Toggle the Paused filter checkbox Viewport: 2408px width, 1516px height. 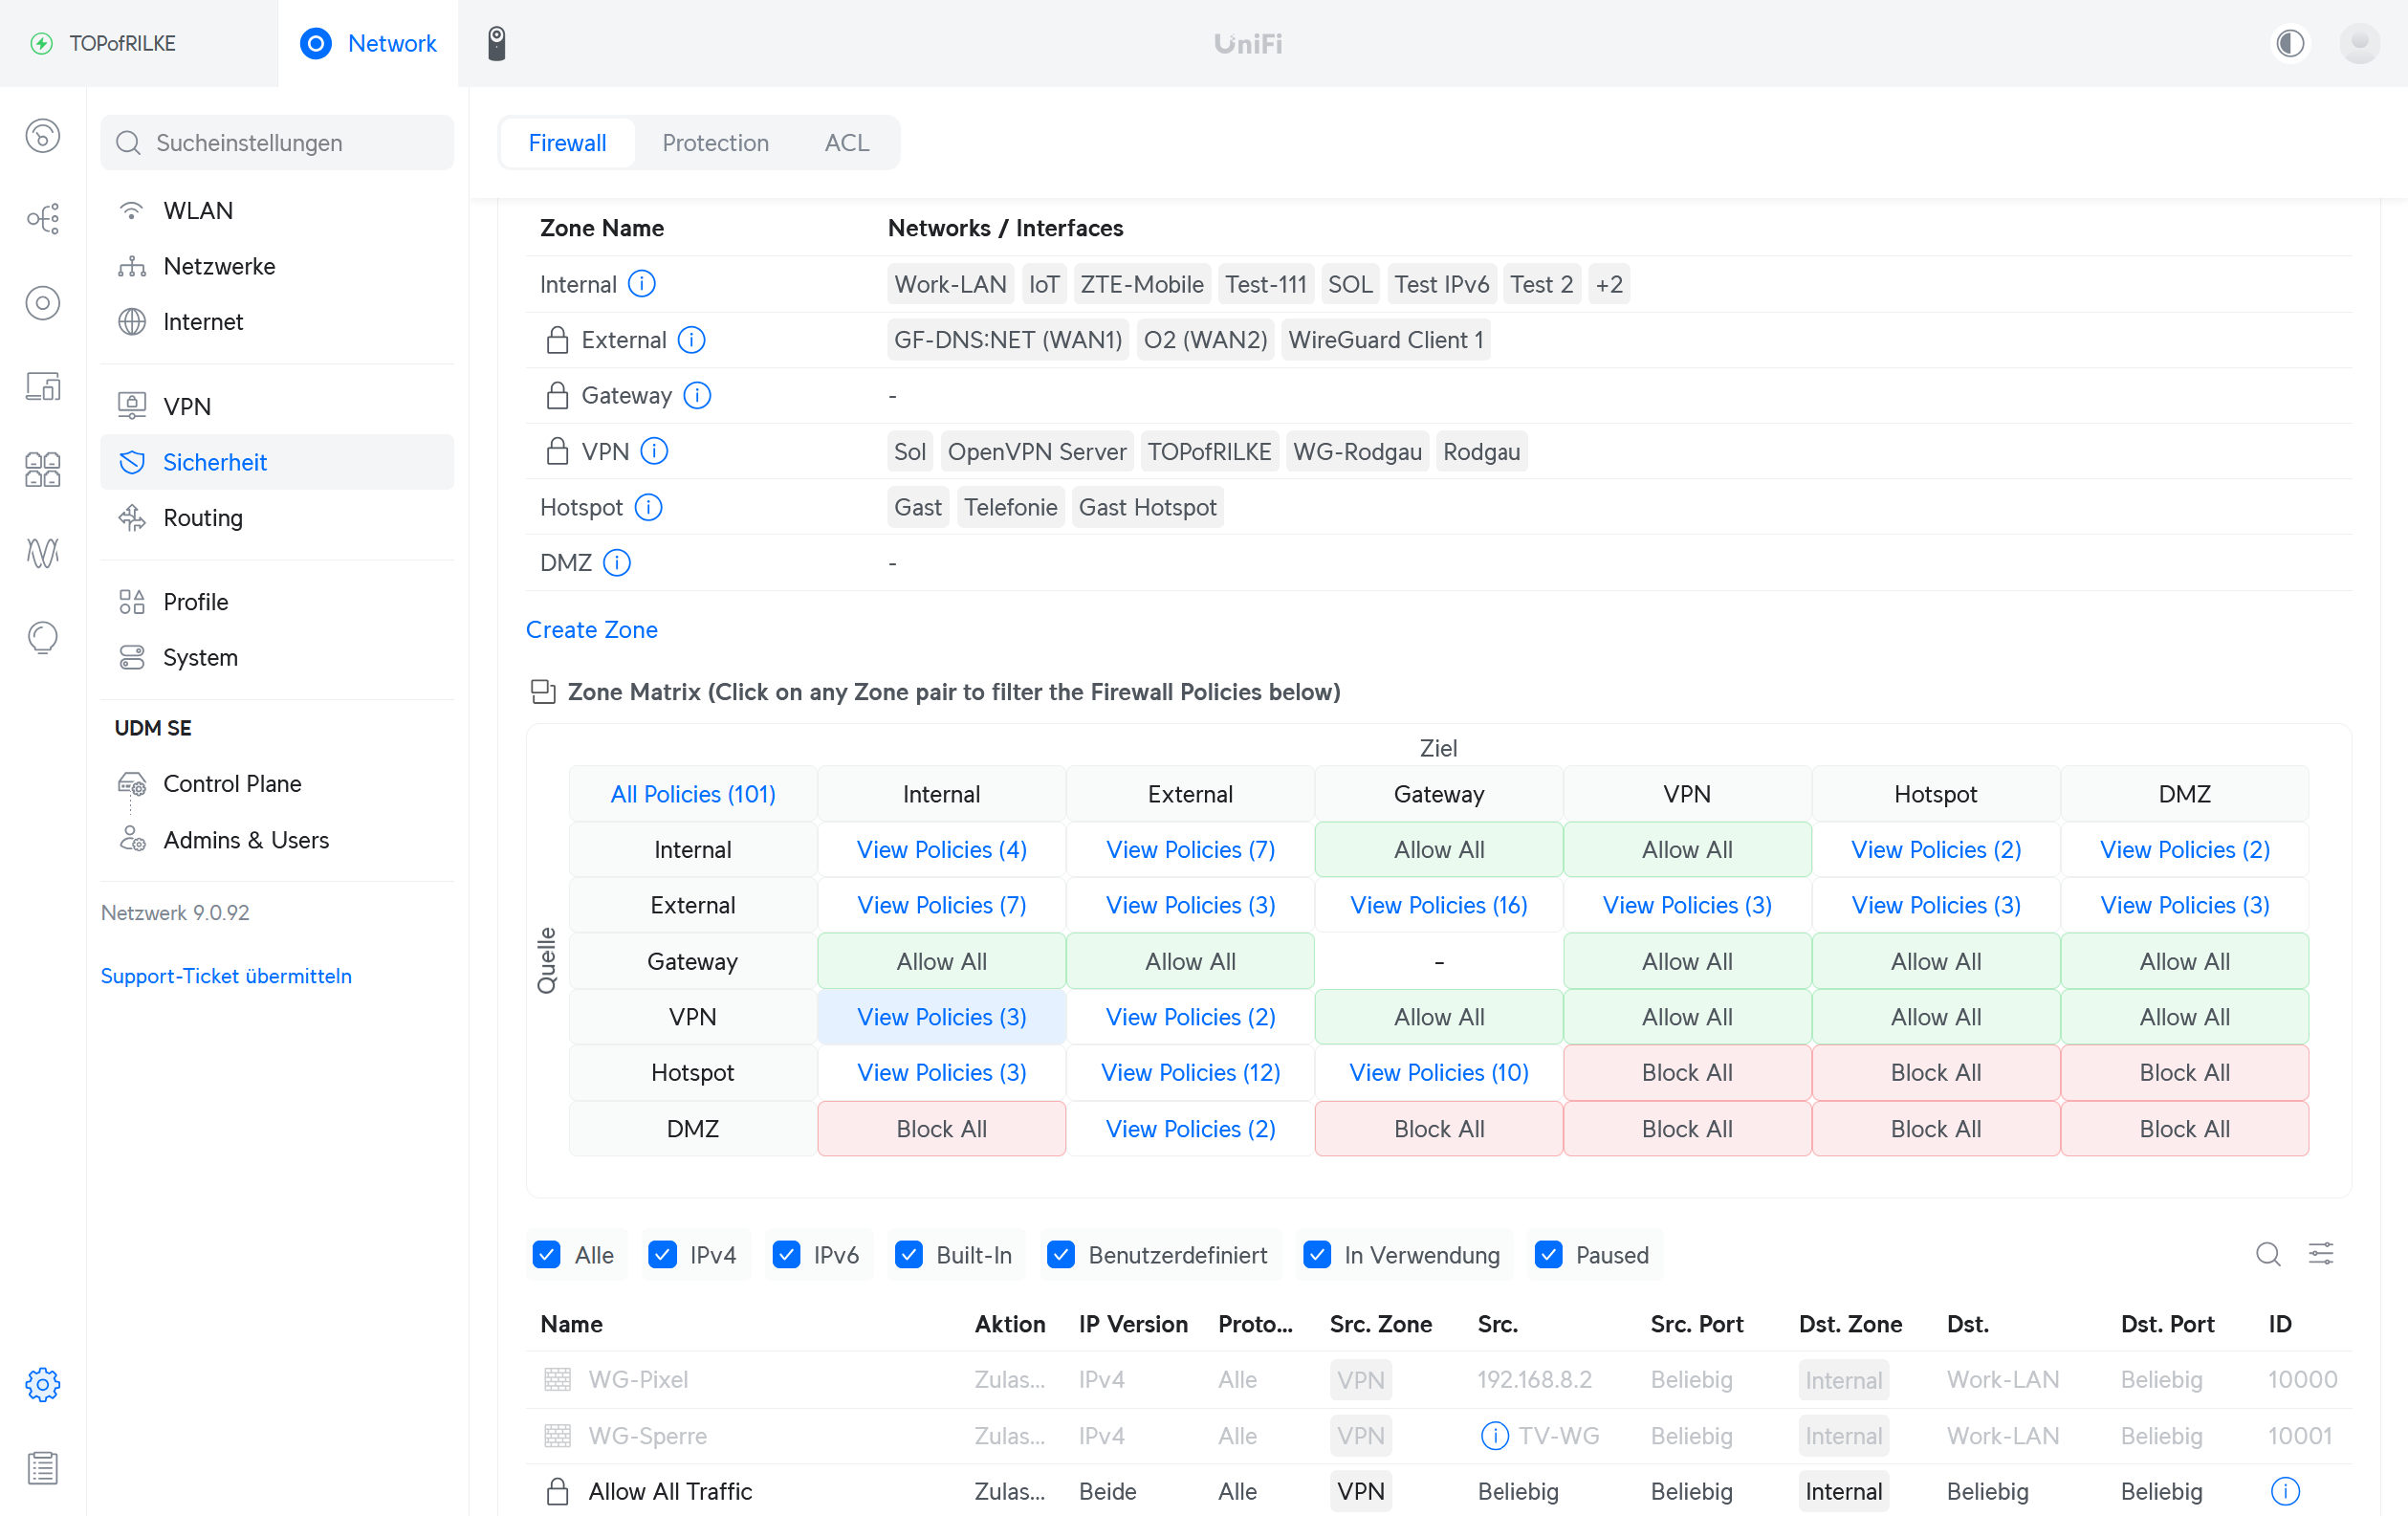click(x=1549, y=1255)
